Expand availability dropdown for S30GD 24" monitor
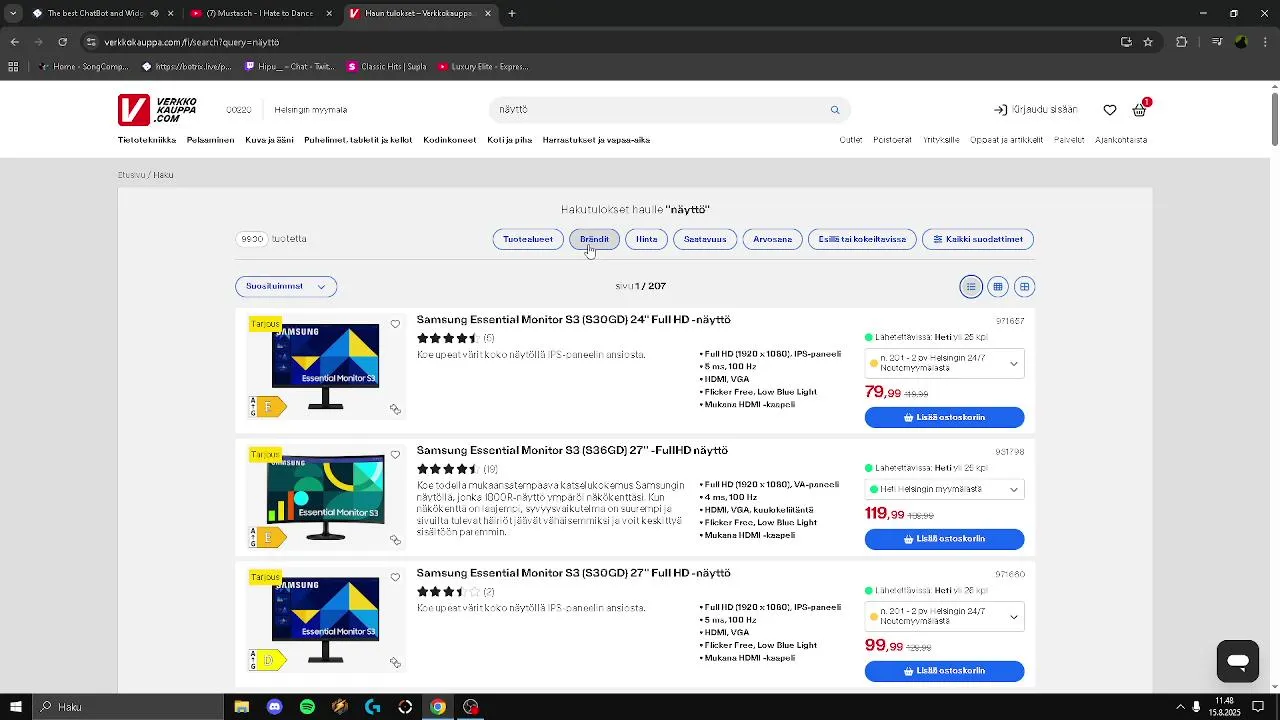1280x720 pixels. pyautogui.click(x=945, y=364)
